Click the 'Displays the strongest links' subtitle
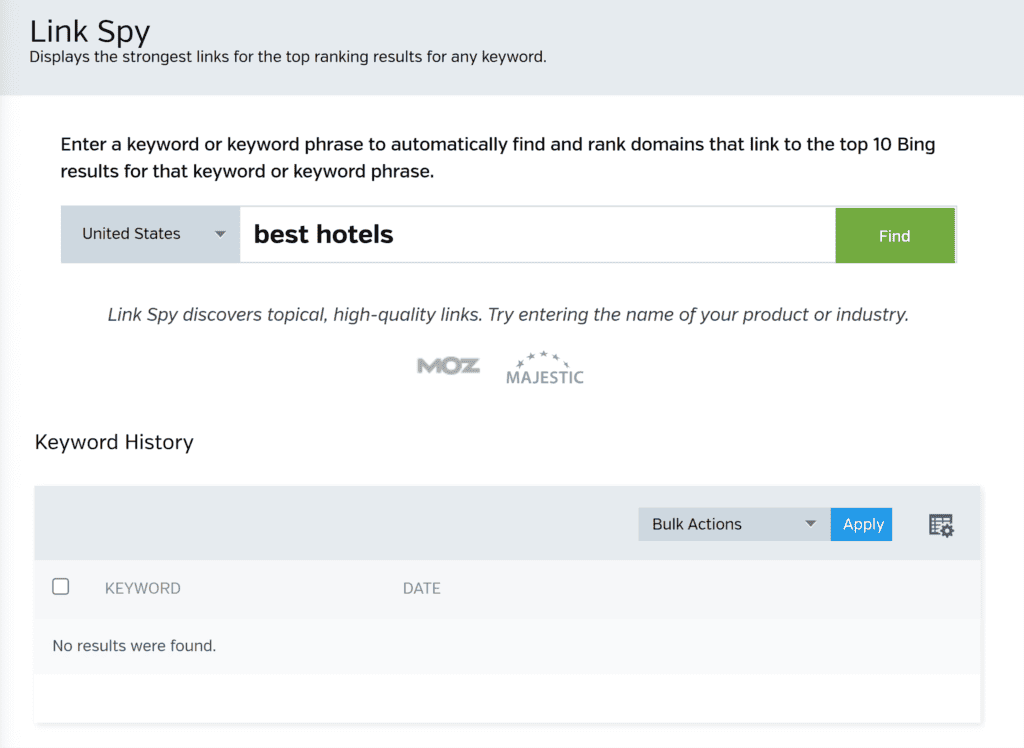 click(288, 57)
